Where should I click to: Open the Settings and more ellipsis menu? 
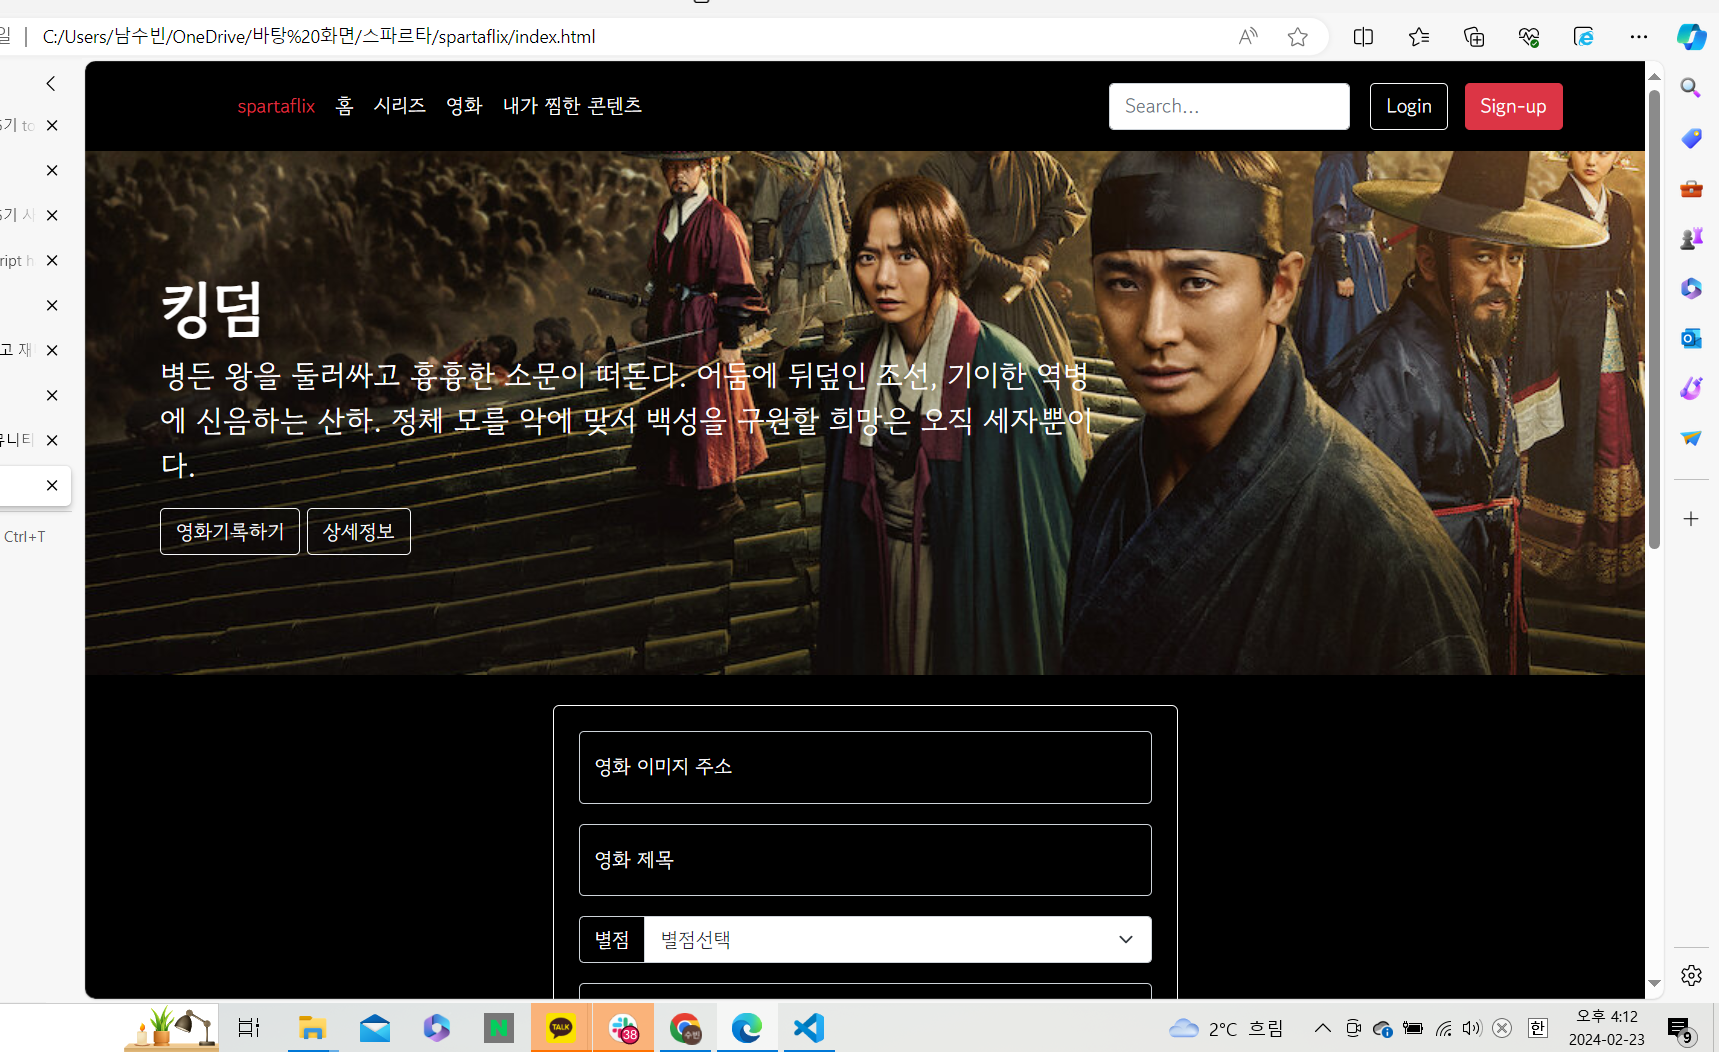pos(1639,37)
